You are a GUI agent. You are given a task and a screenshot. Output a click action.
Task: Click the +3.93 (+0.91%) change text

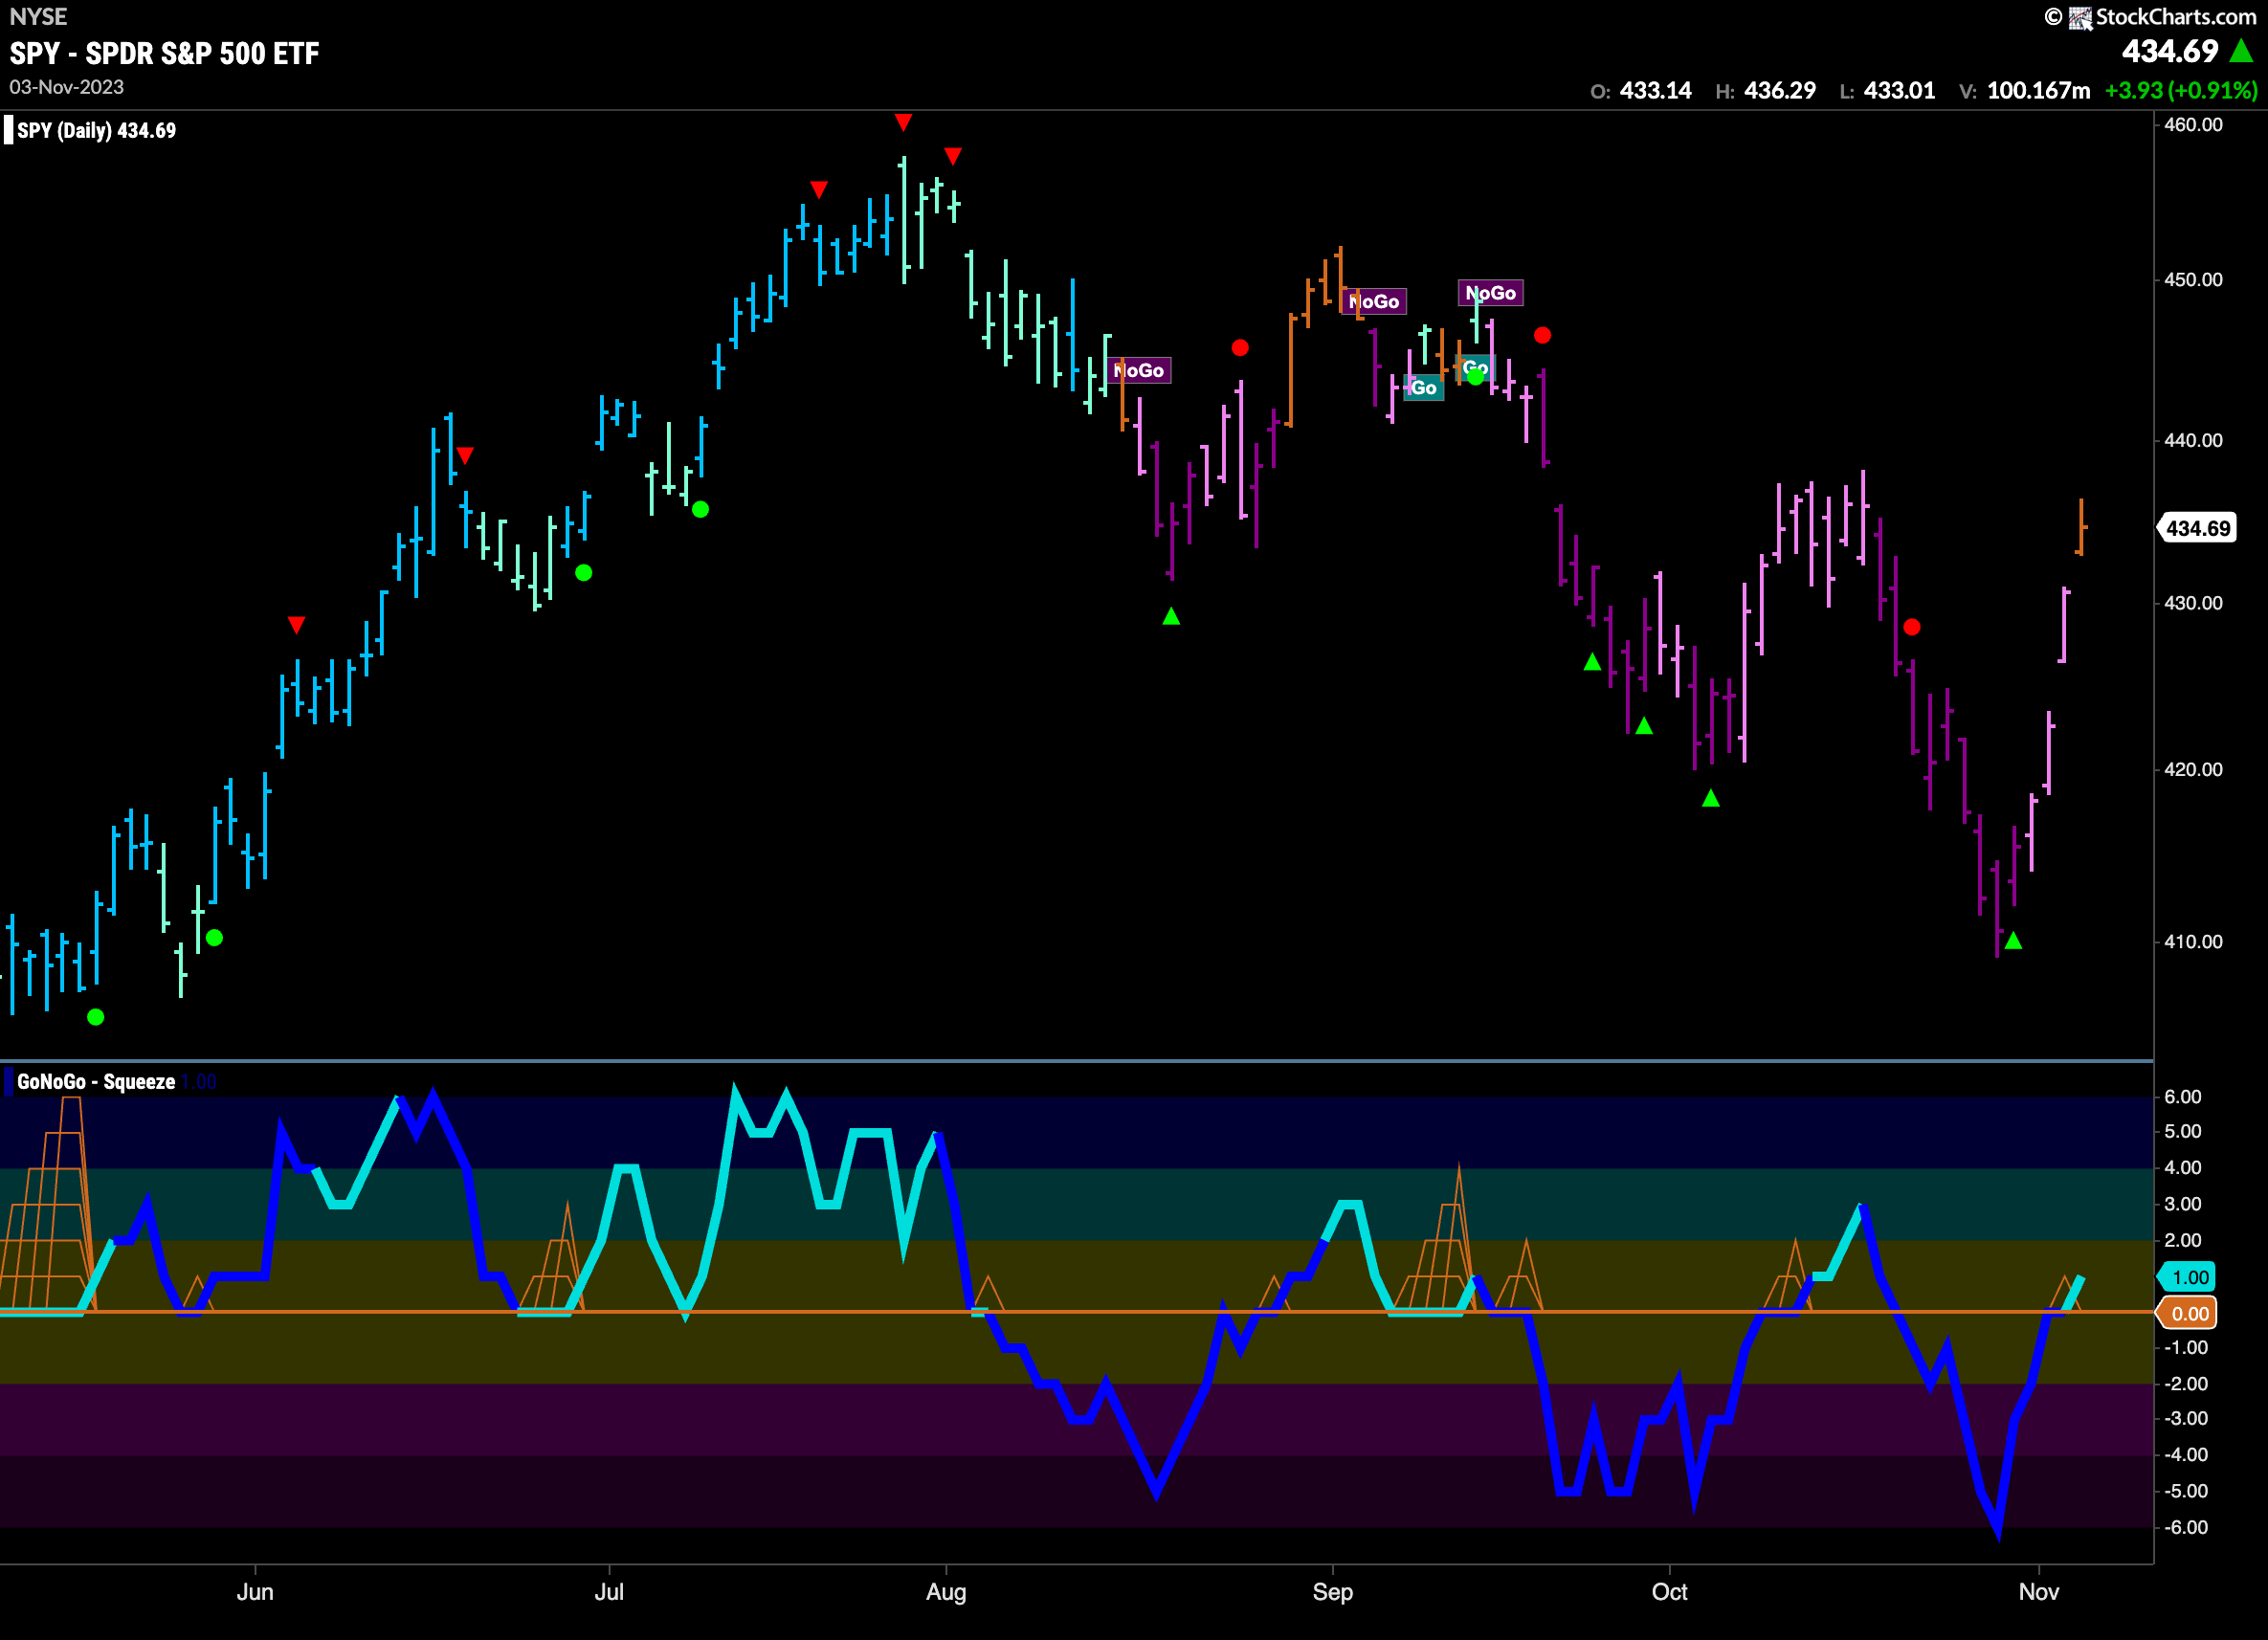point(2181,91)
